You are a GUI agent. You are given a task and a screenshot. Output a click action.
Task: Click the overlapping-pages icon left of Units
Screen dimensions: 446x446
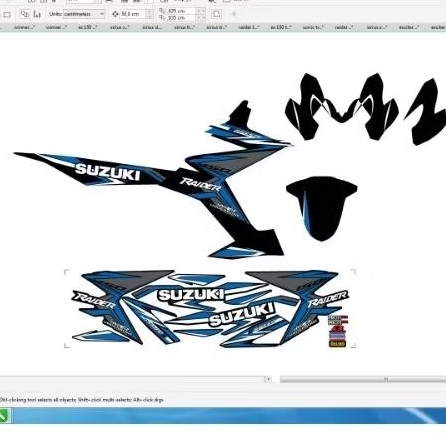tap(25, 14)
